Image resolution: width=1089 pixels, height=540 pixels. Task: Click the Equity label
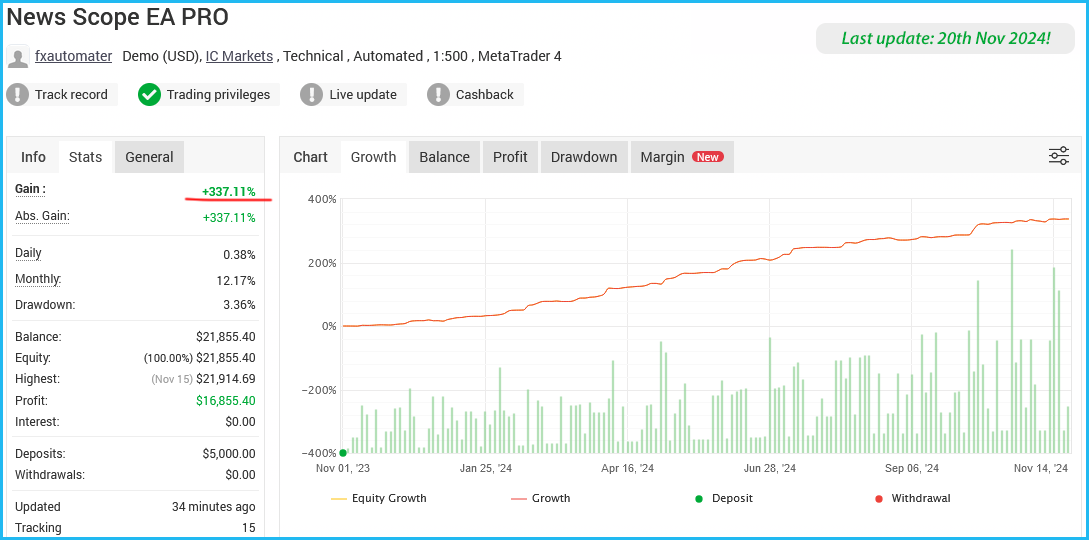point(33,358)
